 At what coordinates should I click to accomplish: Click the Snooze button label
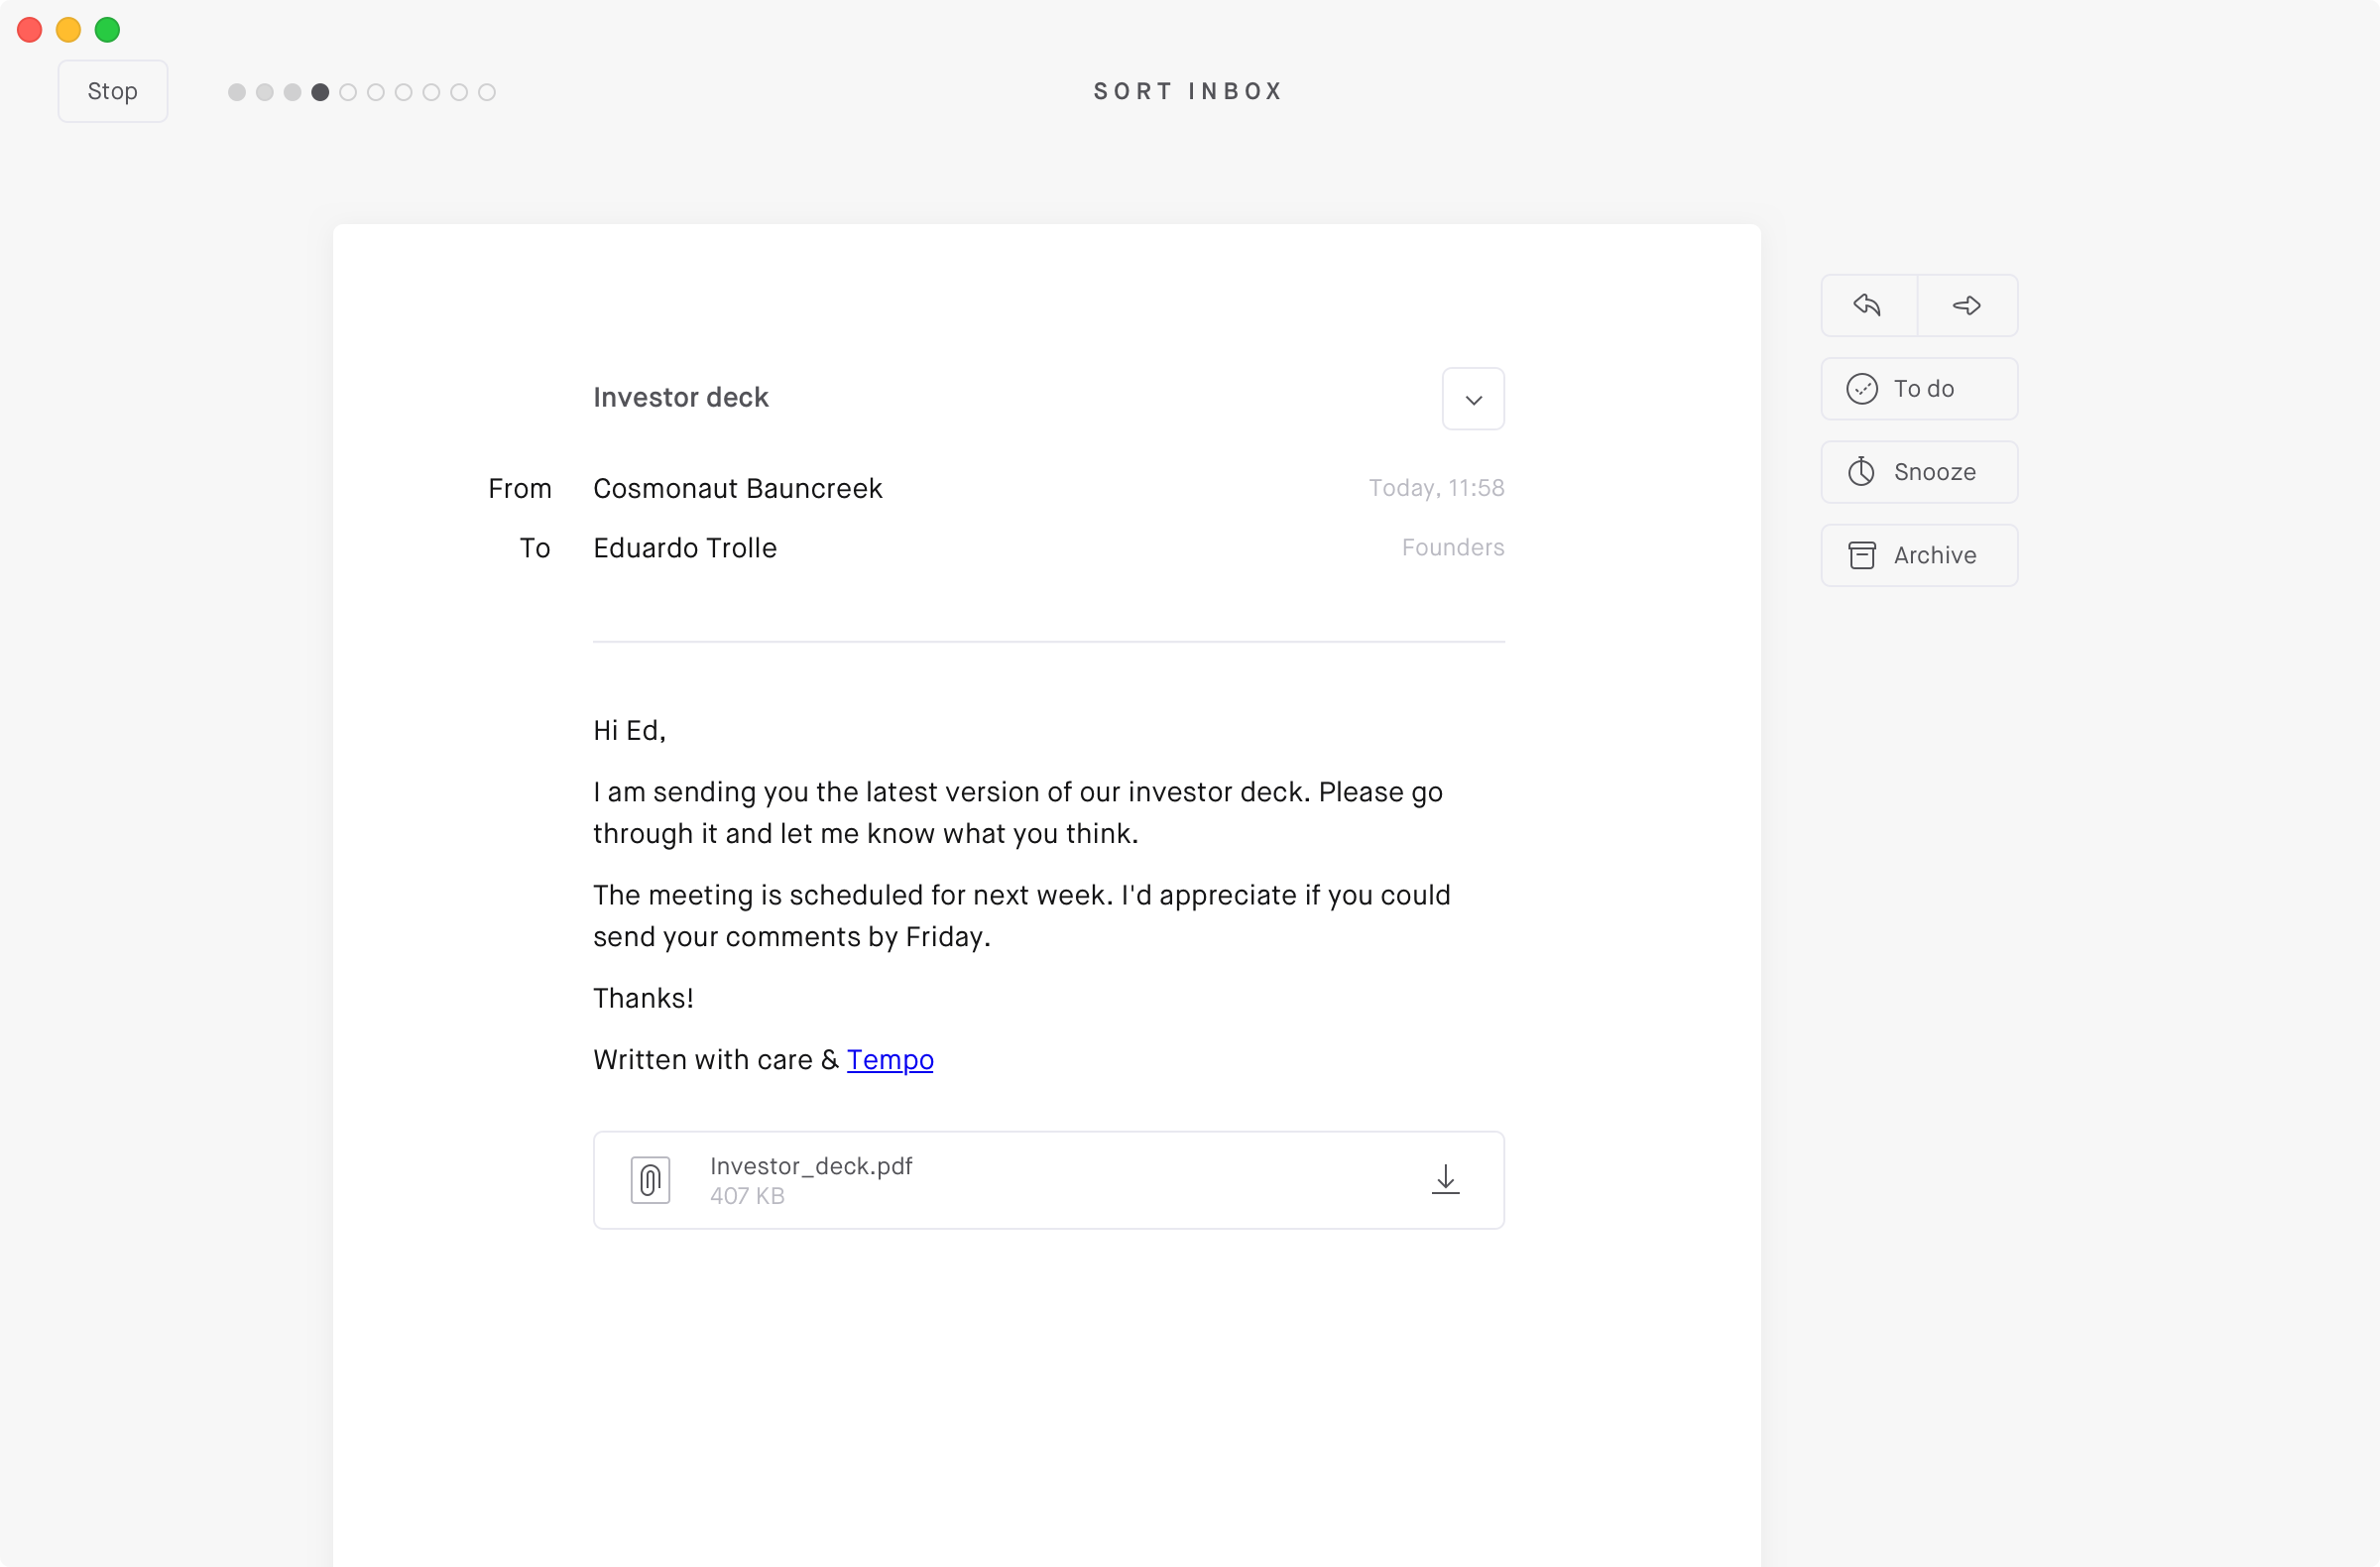coord(1934,472)
